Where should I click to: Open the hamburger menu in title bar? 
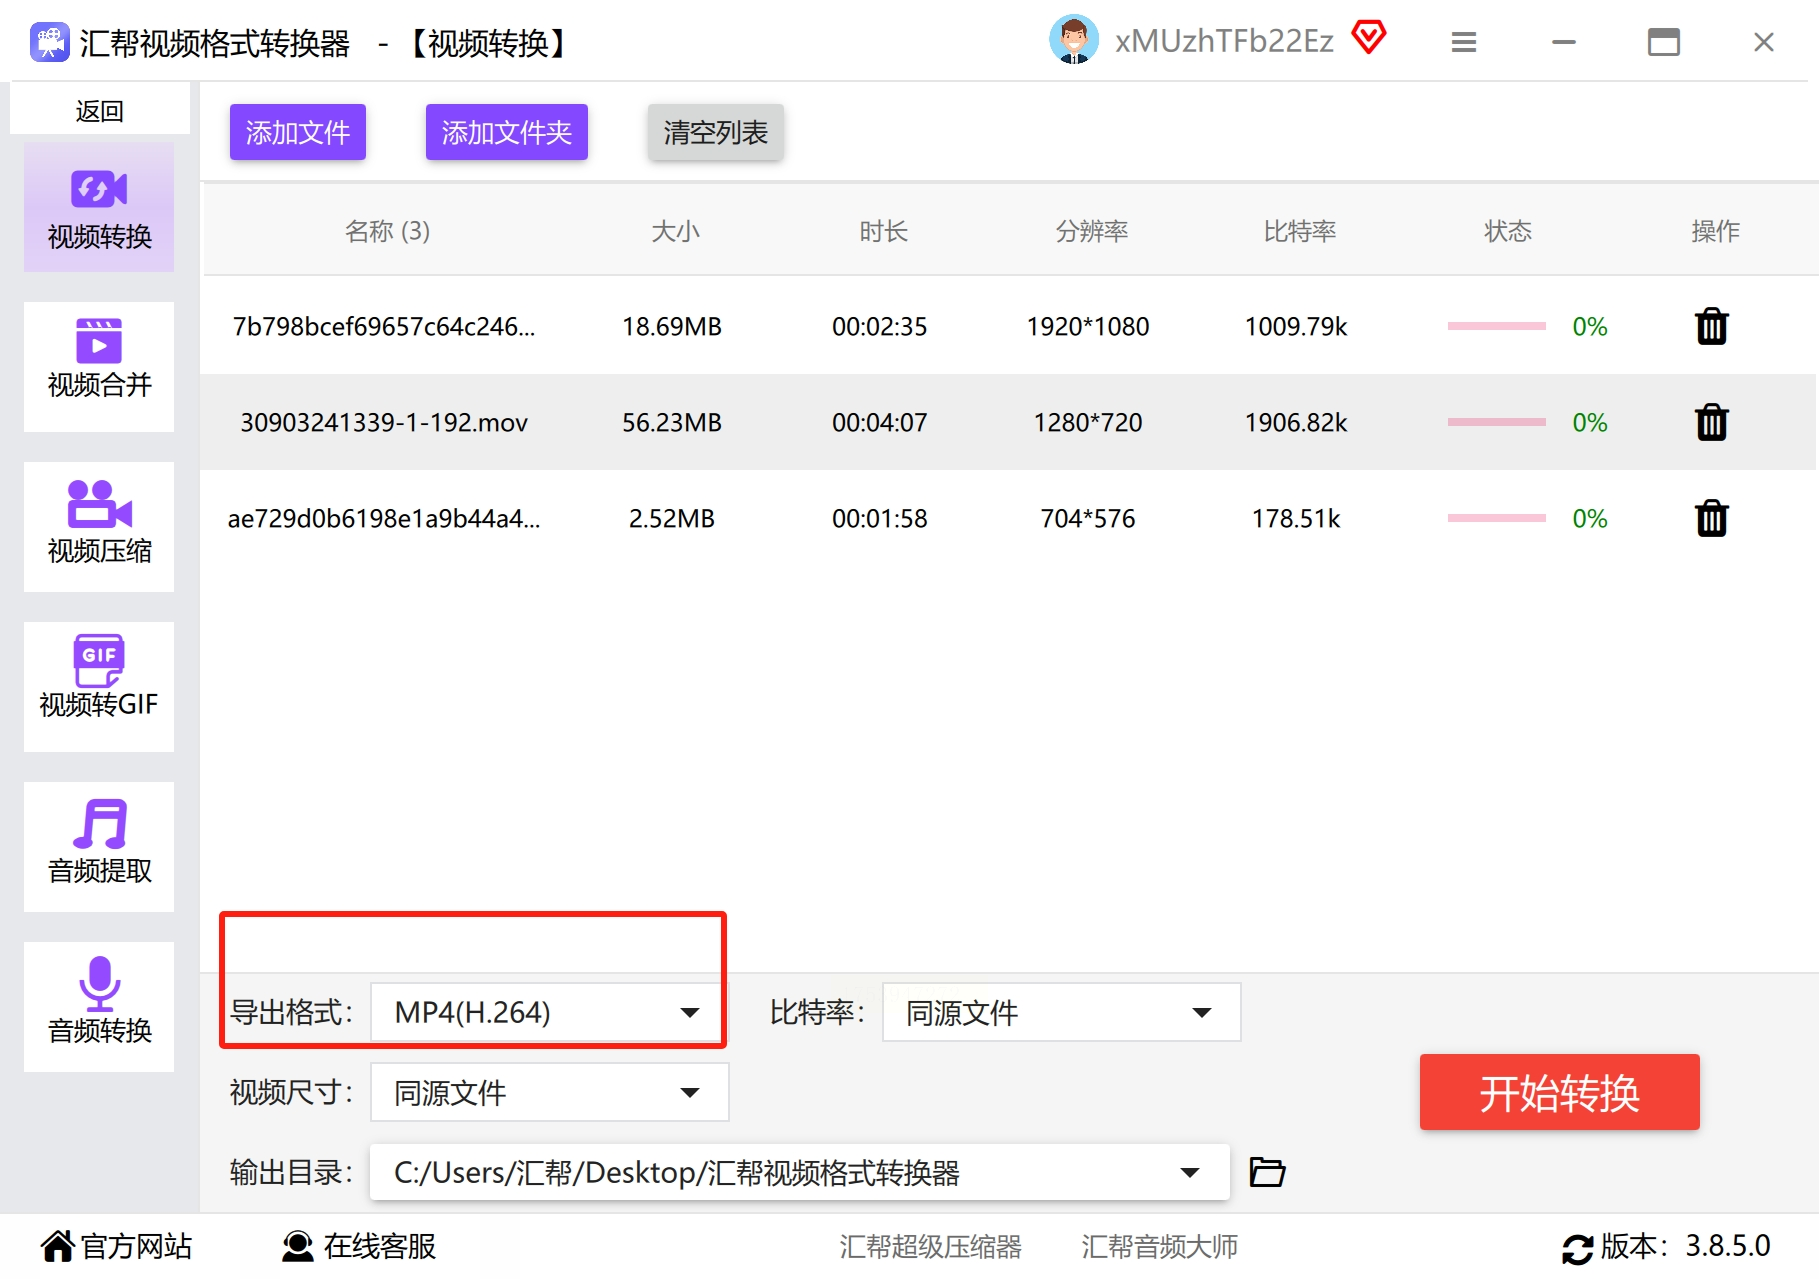1464,42
